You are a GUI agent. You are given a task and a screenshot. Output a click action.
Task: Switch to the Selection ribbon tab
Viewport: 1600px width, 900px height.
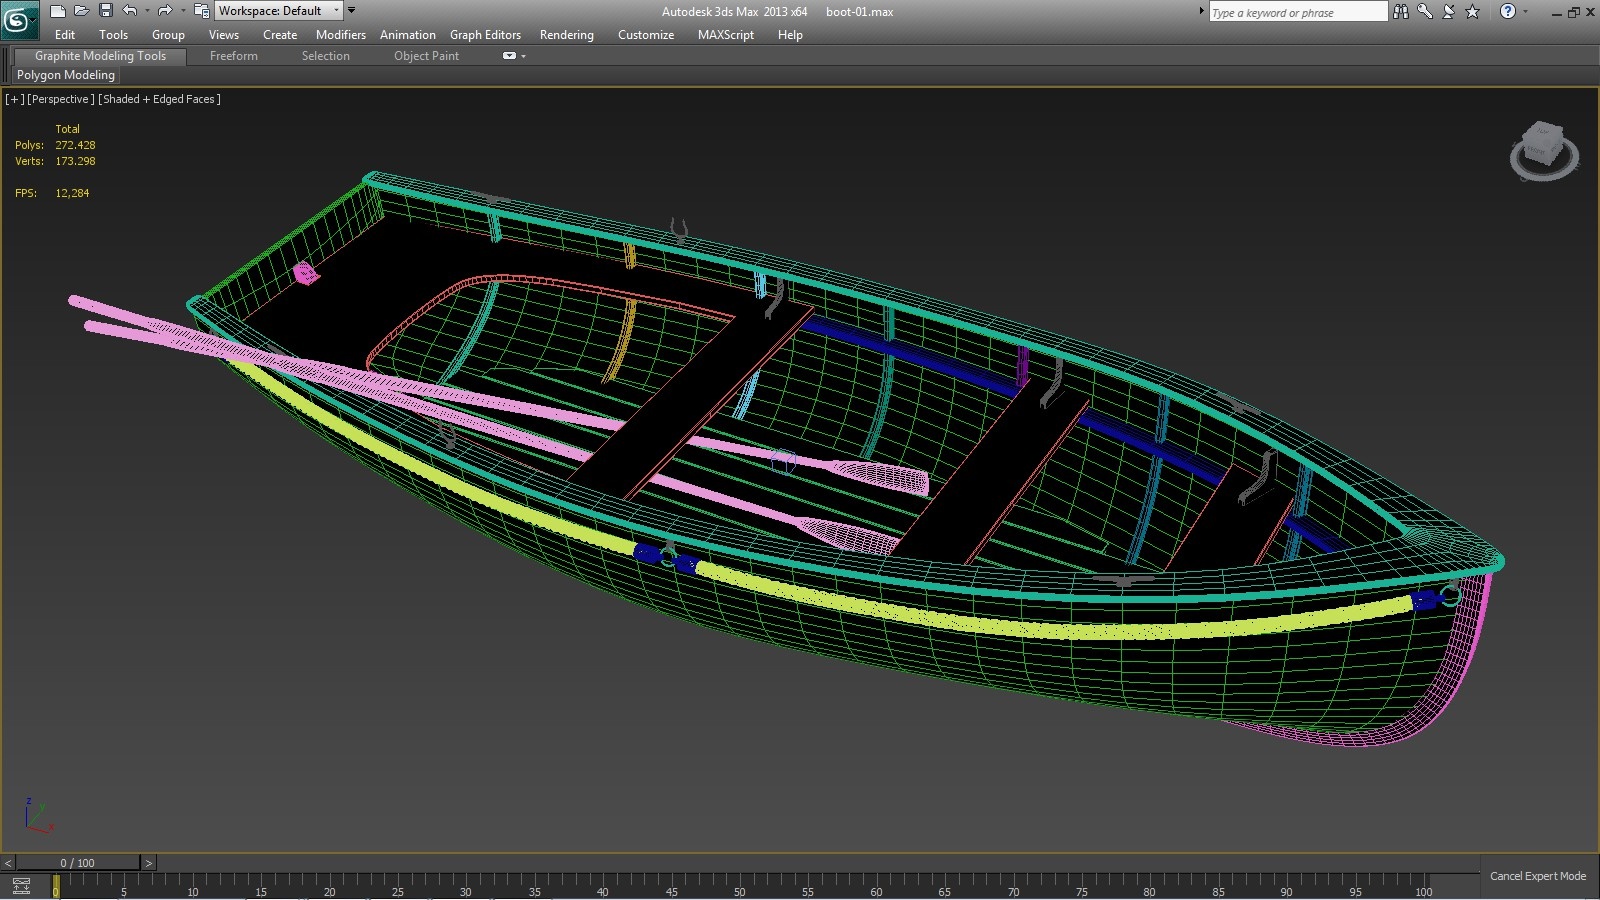(x=326, y=56)
